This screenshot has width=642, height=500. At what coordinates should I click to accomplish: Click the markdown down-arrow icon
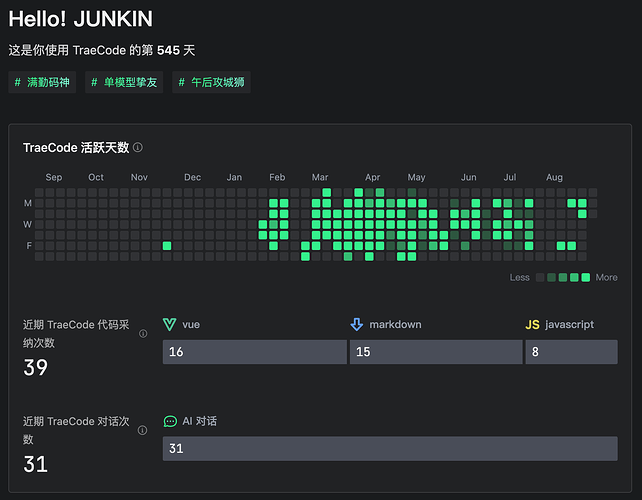click(357, 324)
